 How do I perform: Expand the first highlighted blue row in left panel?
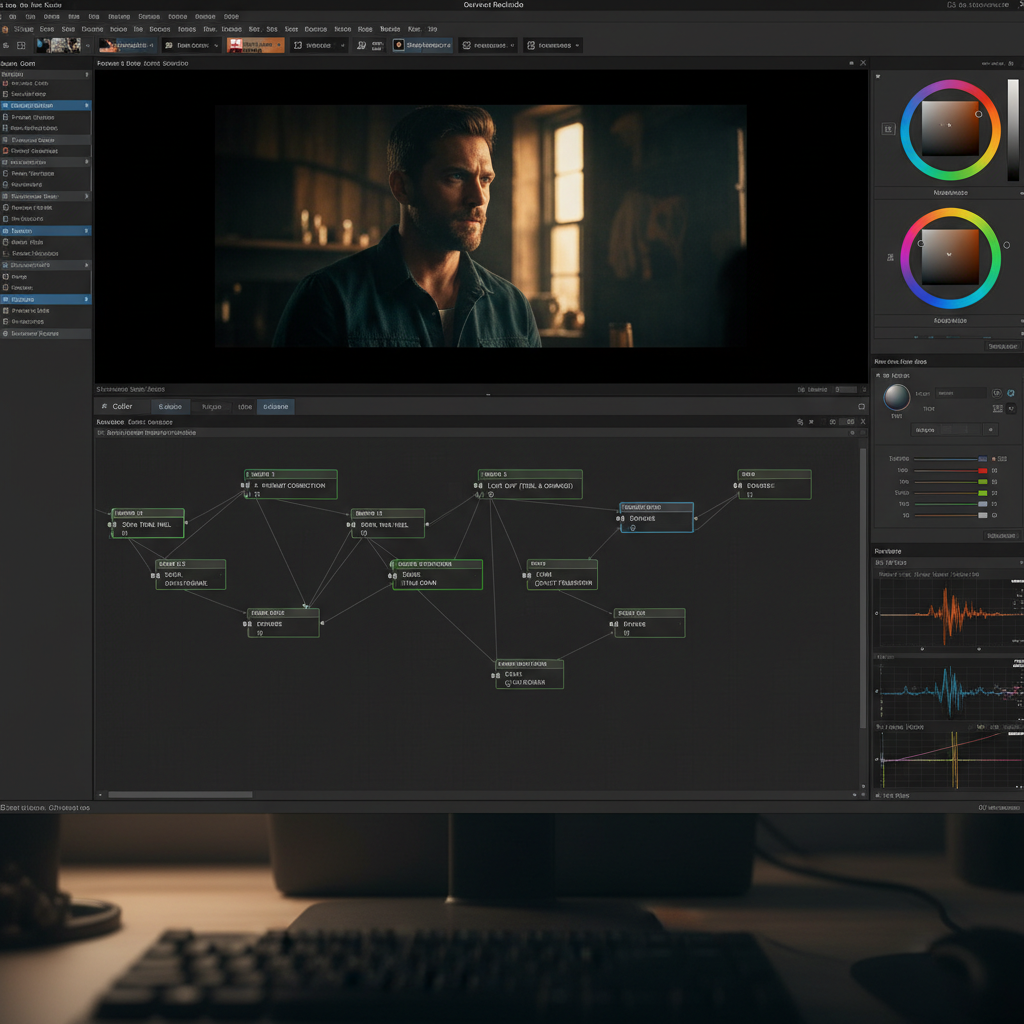[x=86, y=105]
